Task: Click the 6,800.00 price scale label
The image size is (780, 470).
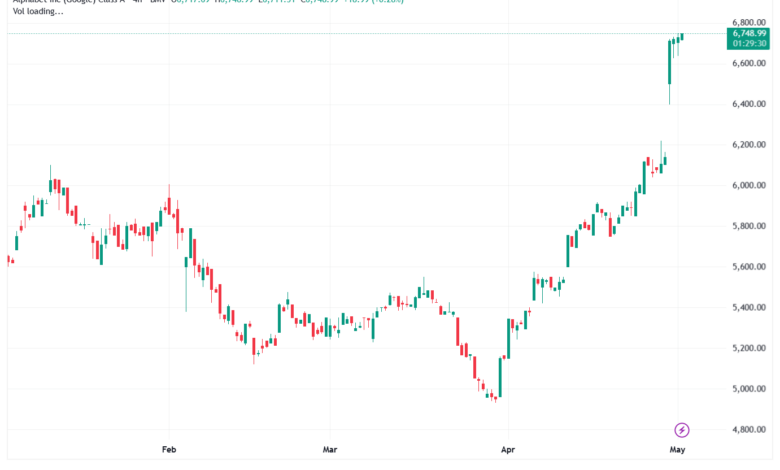Action: (x=749, y=22)
